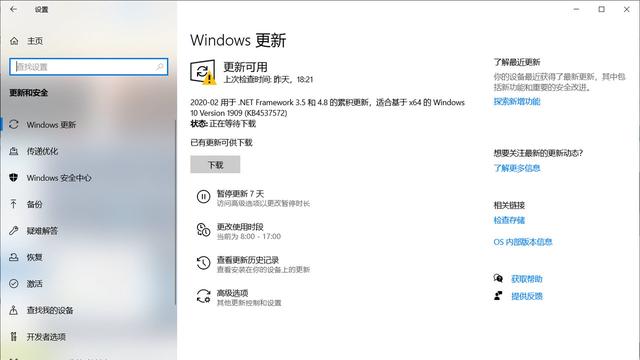640x360 pixels.
Task: Click the 状态: 正在等待下载 text
Action: [x=223, y=124]
